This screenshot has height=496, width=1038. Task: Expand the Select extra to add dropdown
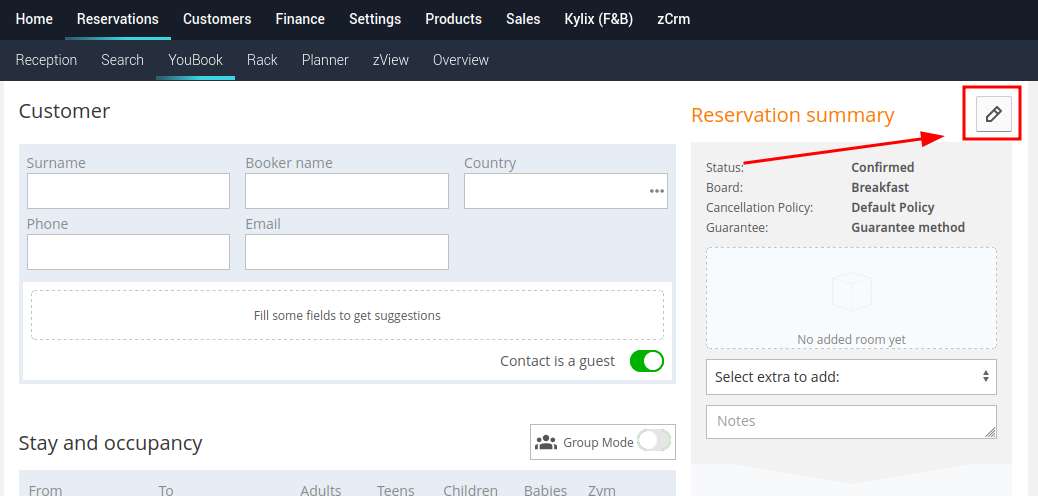pos(851,377)
